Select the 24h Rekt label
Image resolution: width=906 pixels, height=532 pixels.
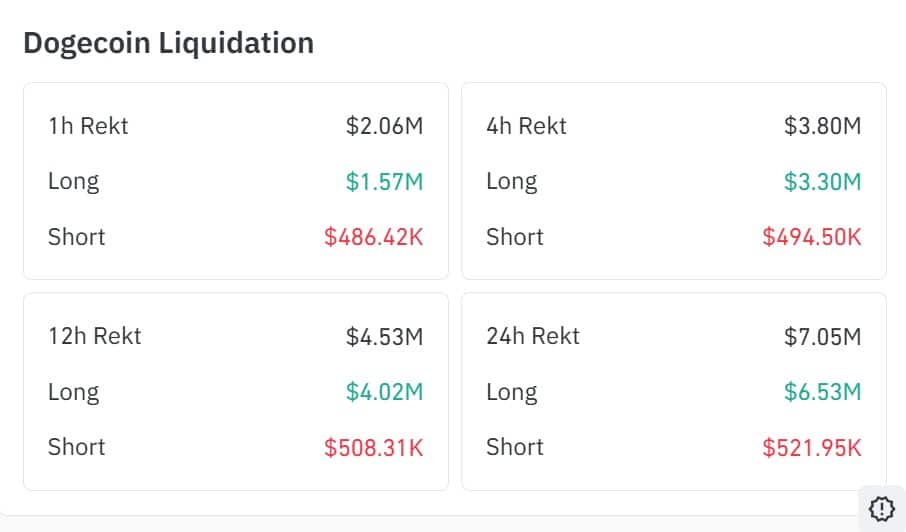click(x=532, y=336)
